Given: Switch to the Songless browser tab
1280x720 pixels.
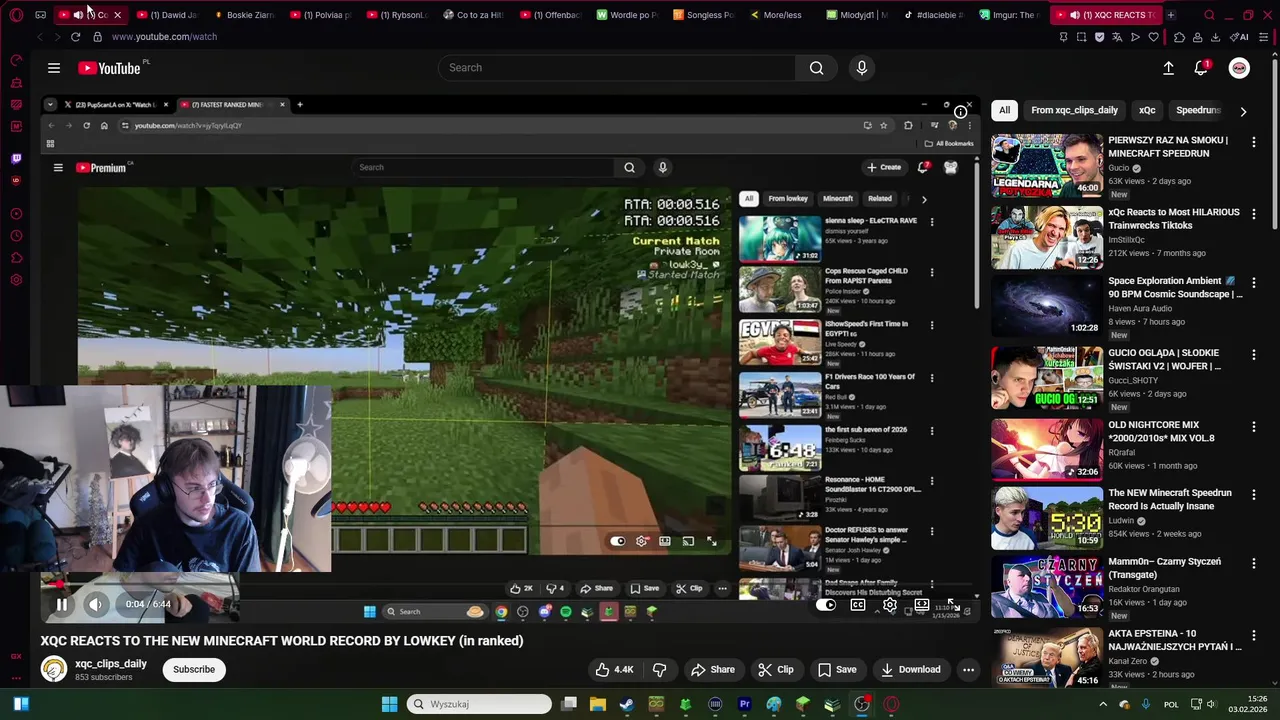Looking at the screenshot, I should (x=703, y=15).
